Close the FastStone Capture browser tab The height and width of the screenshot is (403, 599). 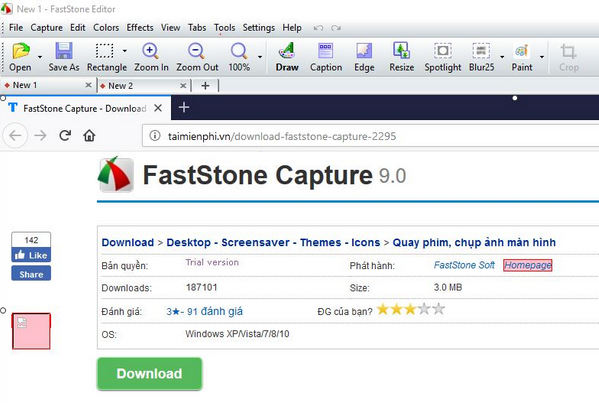[x=158, y=108]
